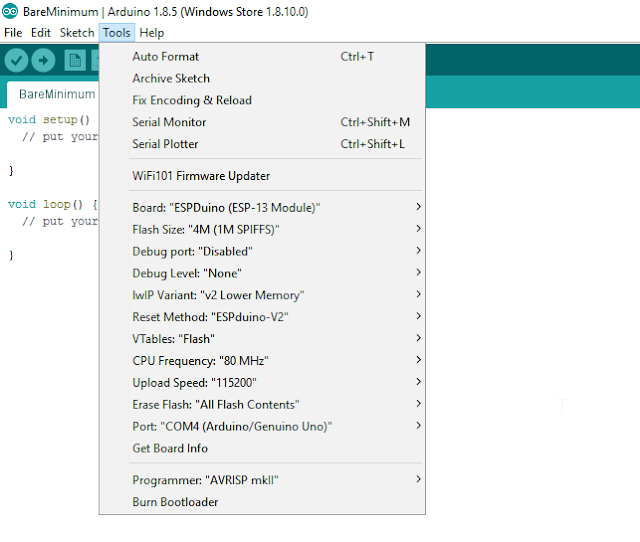Close the open Tools menu
This screenshot has height=542, width=640.
pyautogui.click(x=117, y=33)
